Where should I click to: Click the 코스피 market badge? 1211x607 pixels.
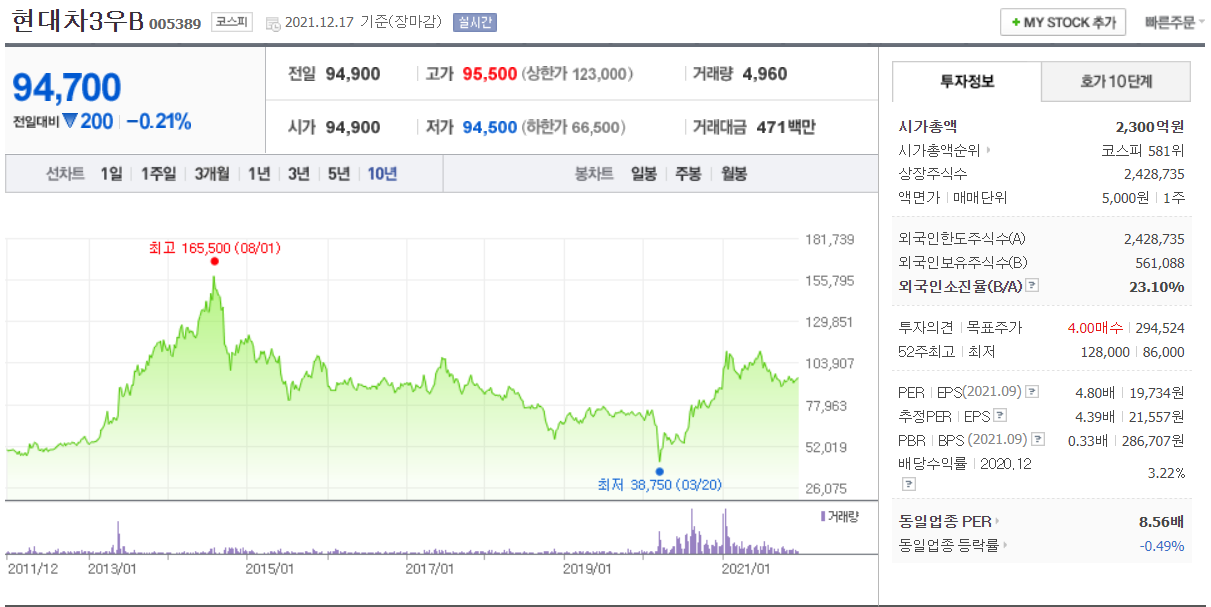point(233,22)
